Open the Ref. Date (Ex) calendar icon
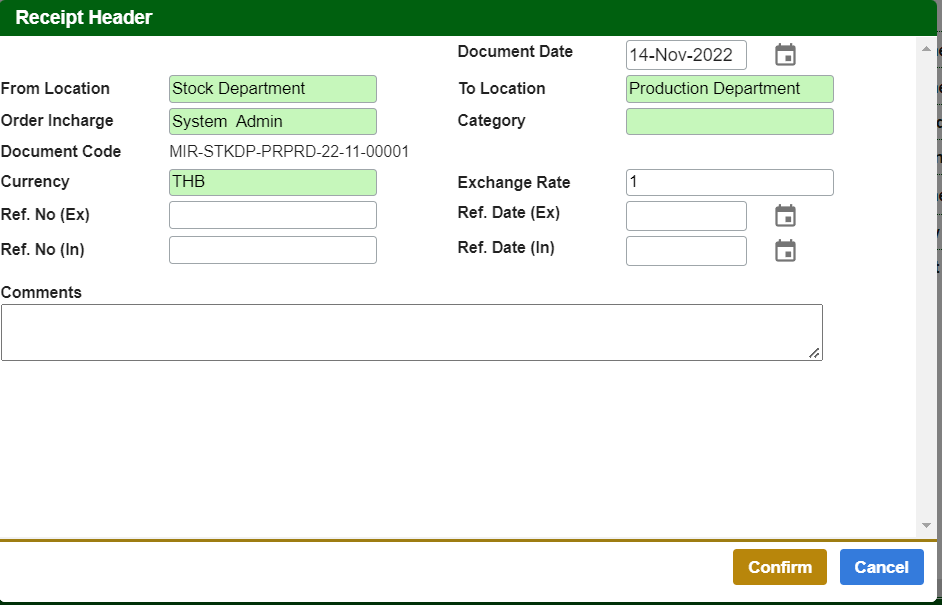The height and width of the screenshot is (605, 942). pos(785,216)
